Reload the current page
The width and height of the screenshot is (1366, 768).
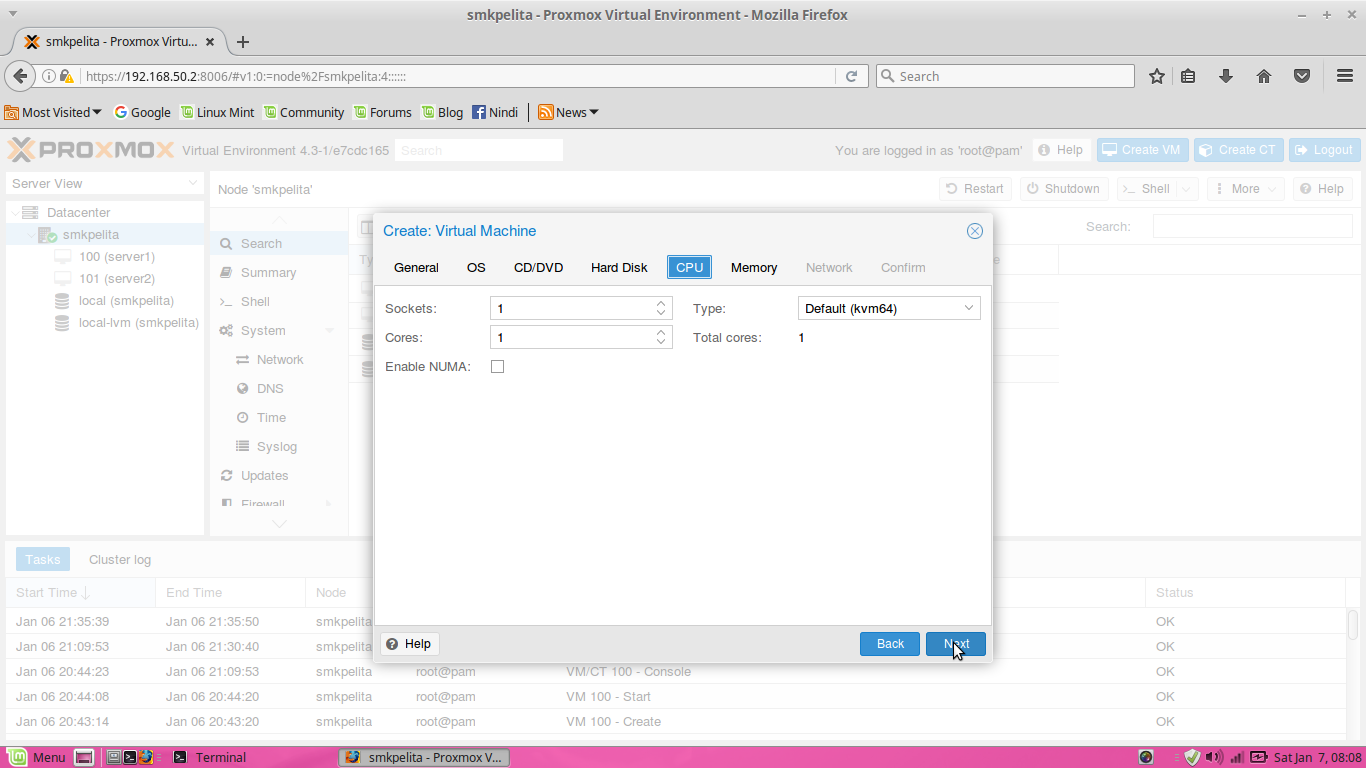click(x=852, y=76)
